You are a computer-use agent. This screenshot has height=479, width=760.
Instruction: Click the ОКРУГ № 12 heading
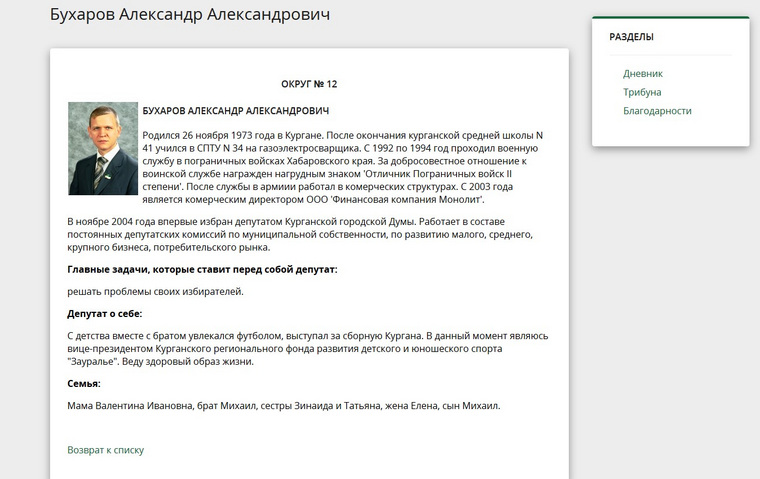(309, 84)
